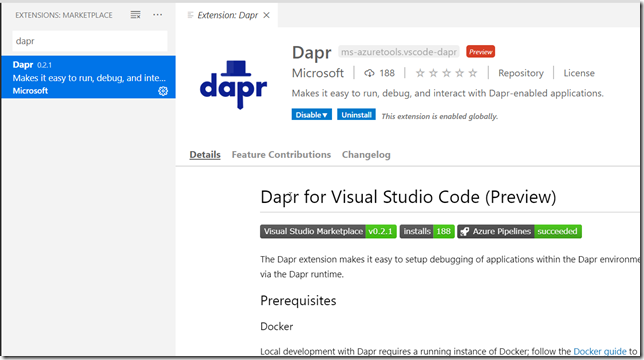The width and height of the screenshot is (644, 360).
Task: Select the Dapr 0.2.1 extension in list
Action: 88,77
